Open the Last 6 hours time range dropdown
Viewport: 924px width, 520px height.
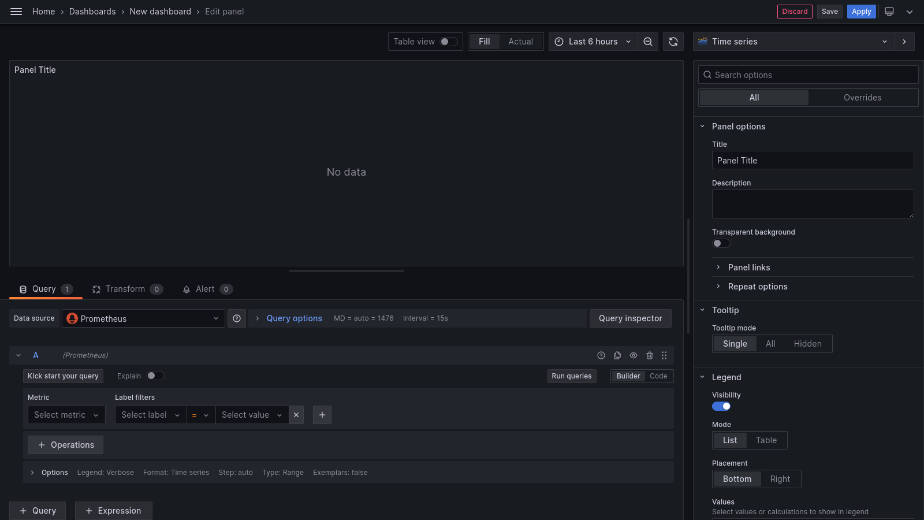[x=594, y=42]
